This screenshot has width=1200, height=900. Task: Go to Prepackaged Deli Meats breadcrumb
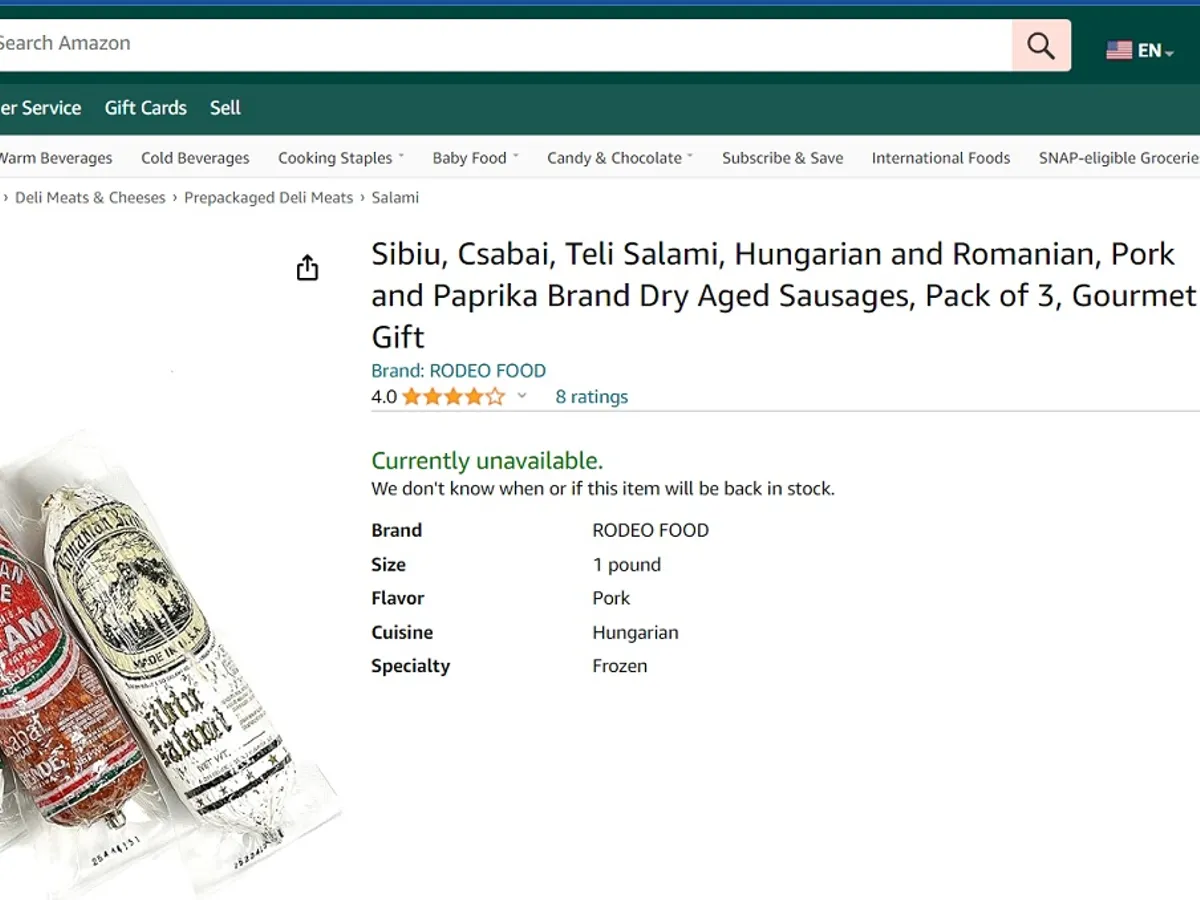(268, 198)
